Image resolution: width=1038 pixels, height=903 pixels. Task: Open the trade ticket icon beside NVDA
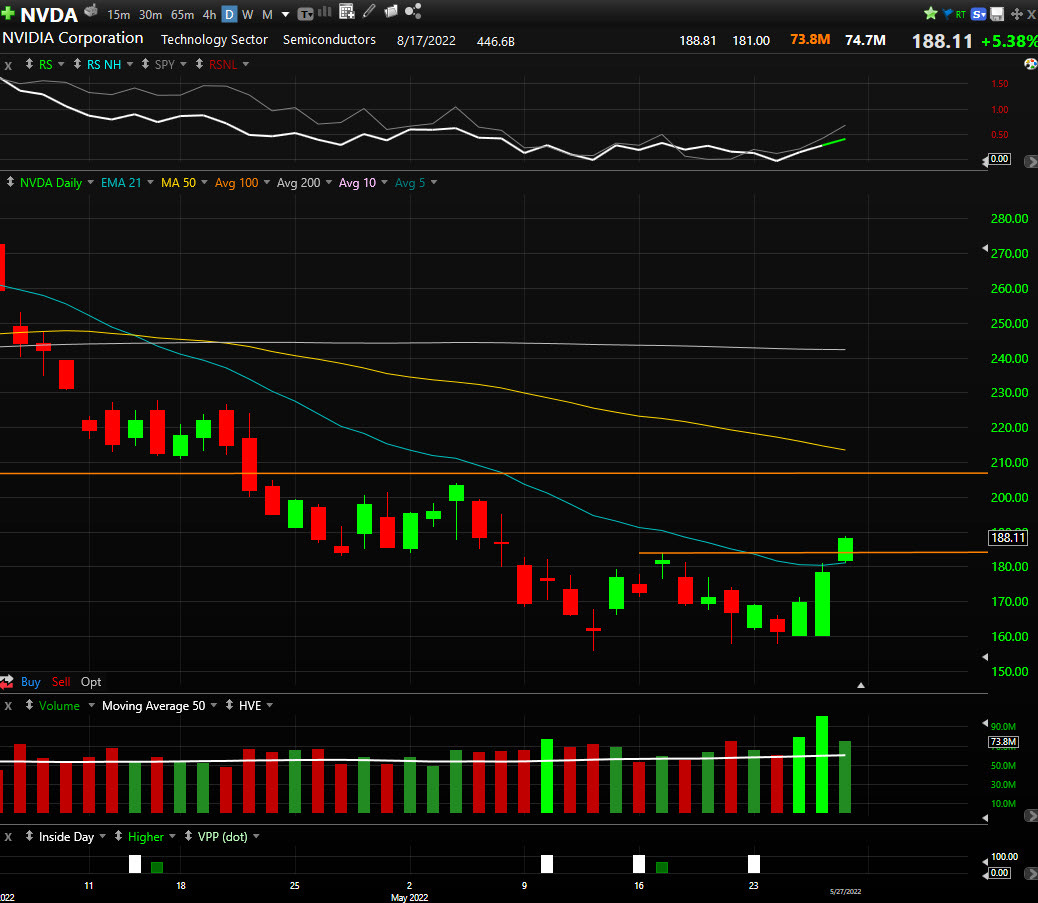[x=91, y=11]
